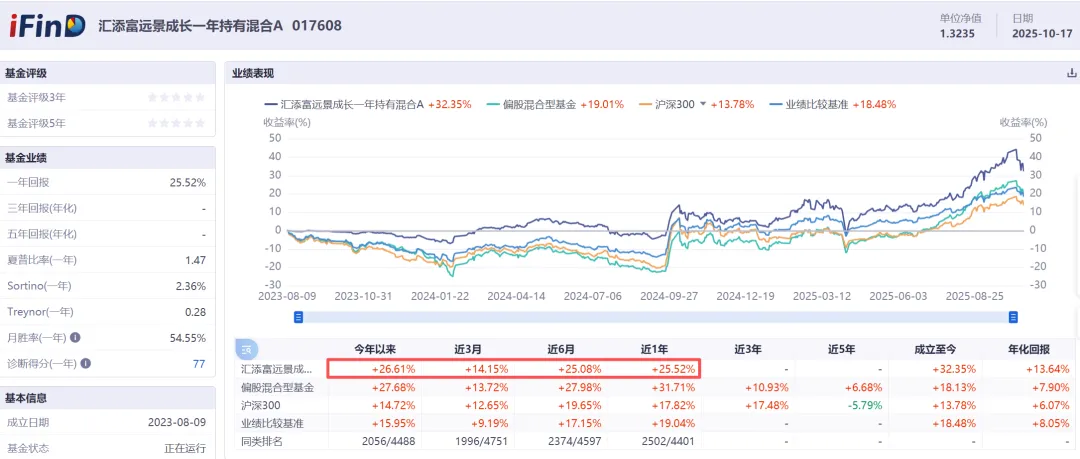
Task: Click the info icon next to 诊断得分(一年)
Action: [x=85, y=364]
